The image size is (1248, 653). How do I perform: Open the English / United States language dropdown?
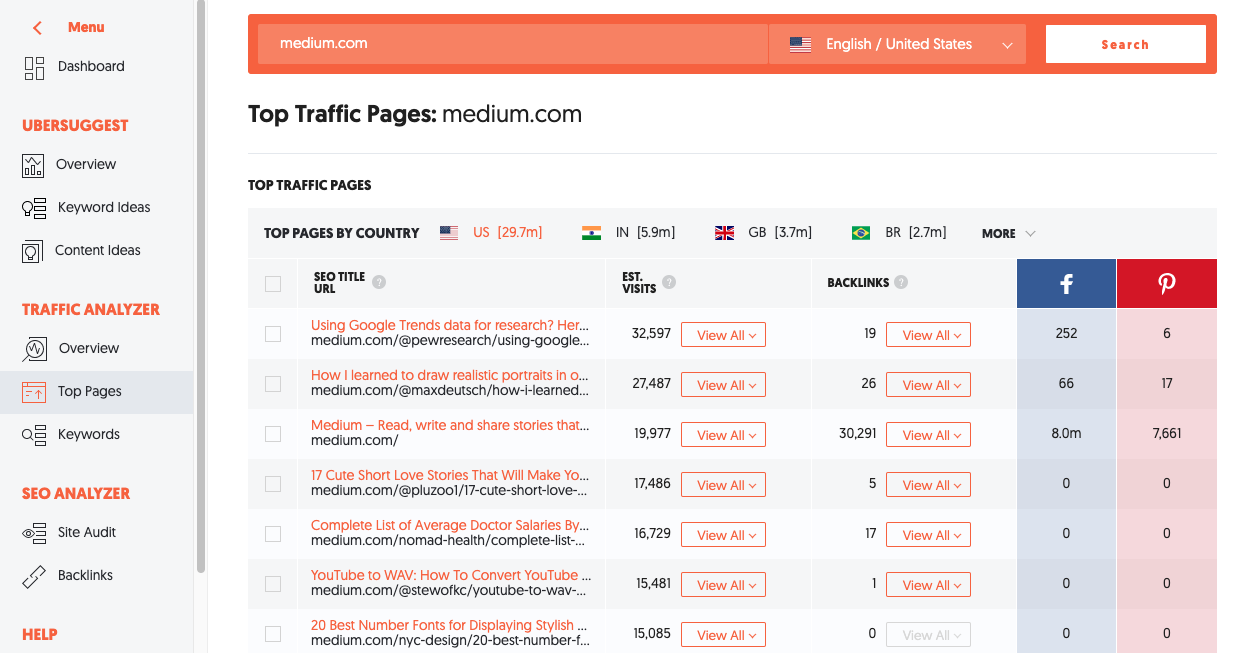pos(897,44)
